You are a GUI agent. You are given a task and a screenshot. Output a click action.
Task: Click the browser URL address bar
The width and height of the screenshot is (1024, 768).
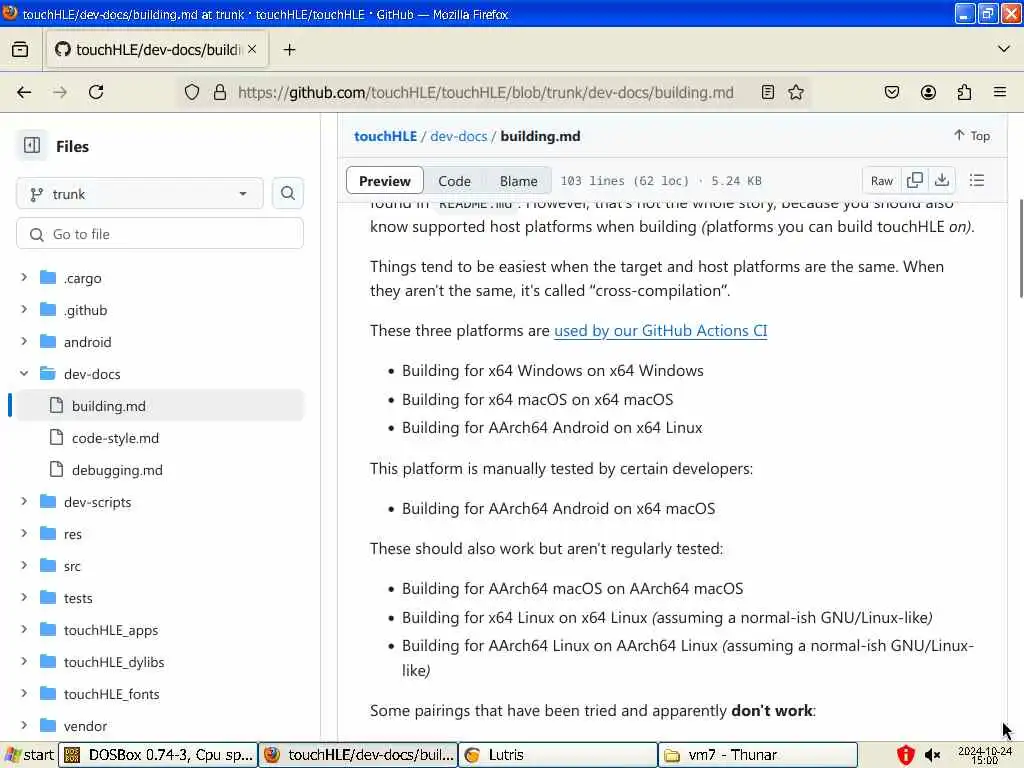[485, 92]
